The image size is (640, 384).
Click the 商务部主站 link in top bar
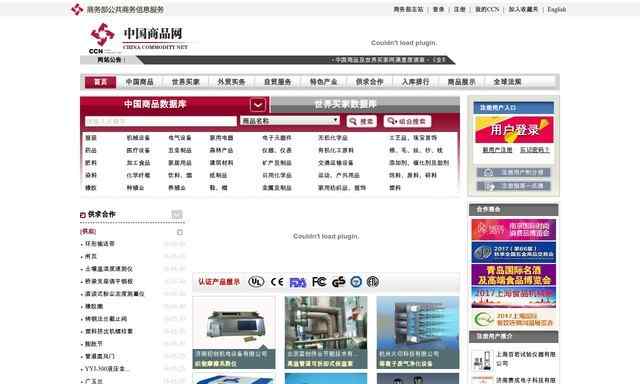coord(408,9)
